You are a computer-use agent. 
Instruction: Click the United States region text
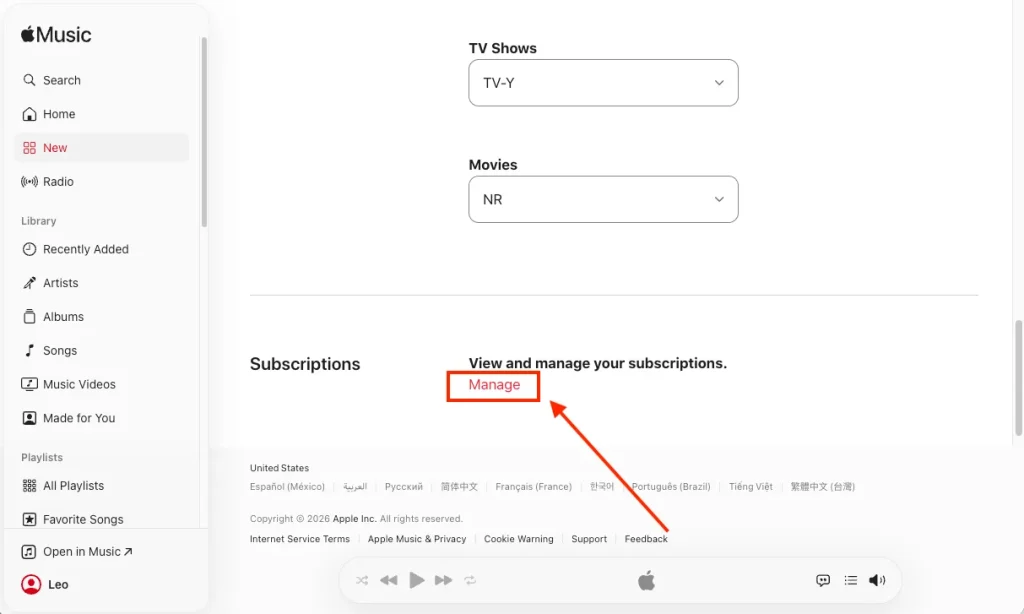(x=279, y=468)
